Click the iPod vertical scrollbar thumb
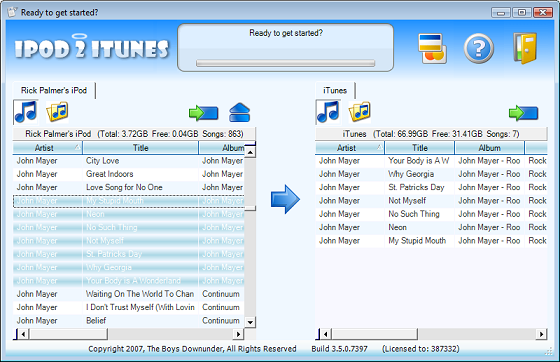This screenshot has height=362, width=560. (x=250, y=208)
